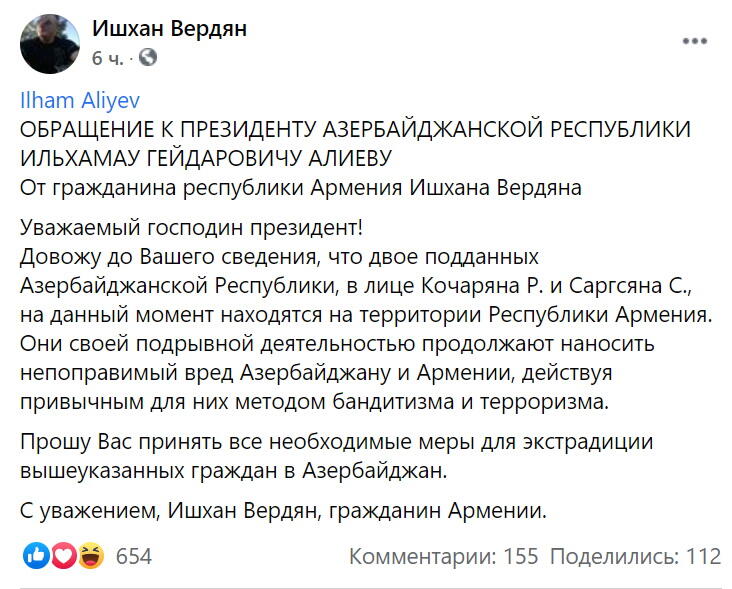
Task: Open the author name Ишхан Вердян
Action: (169, 29)
